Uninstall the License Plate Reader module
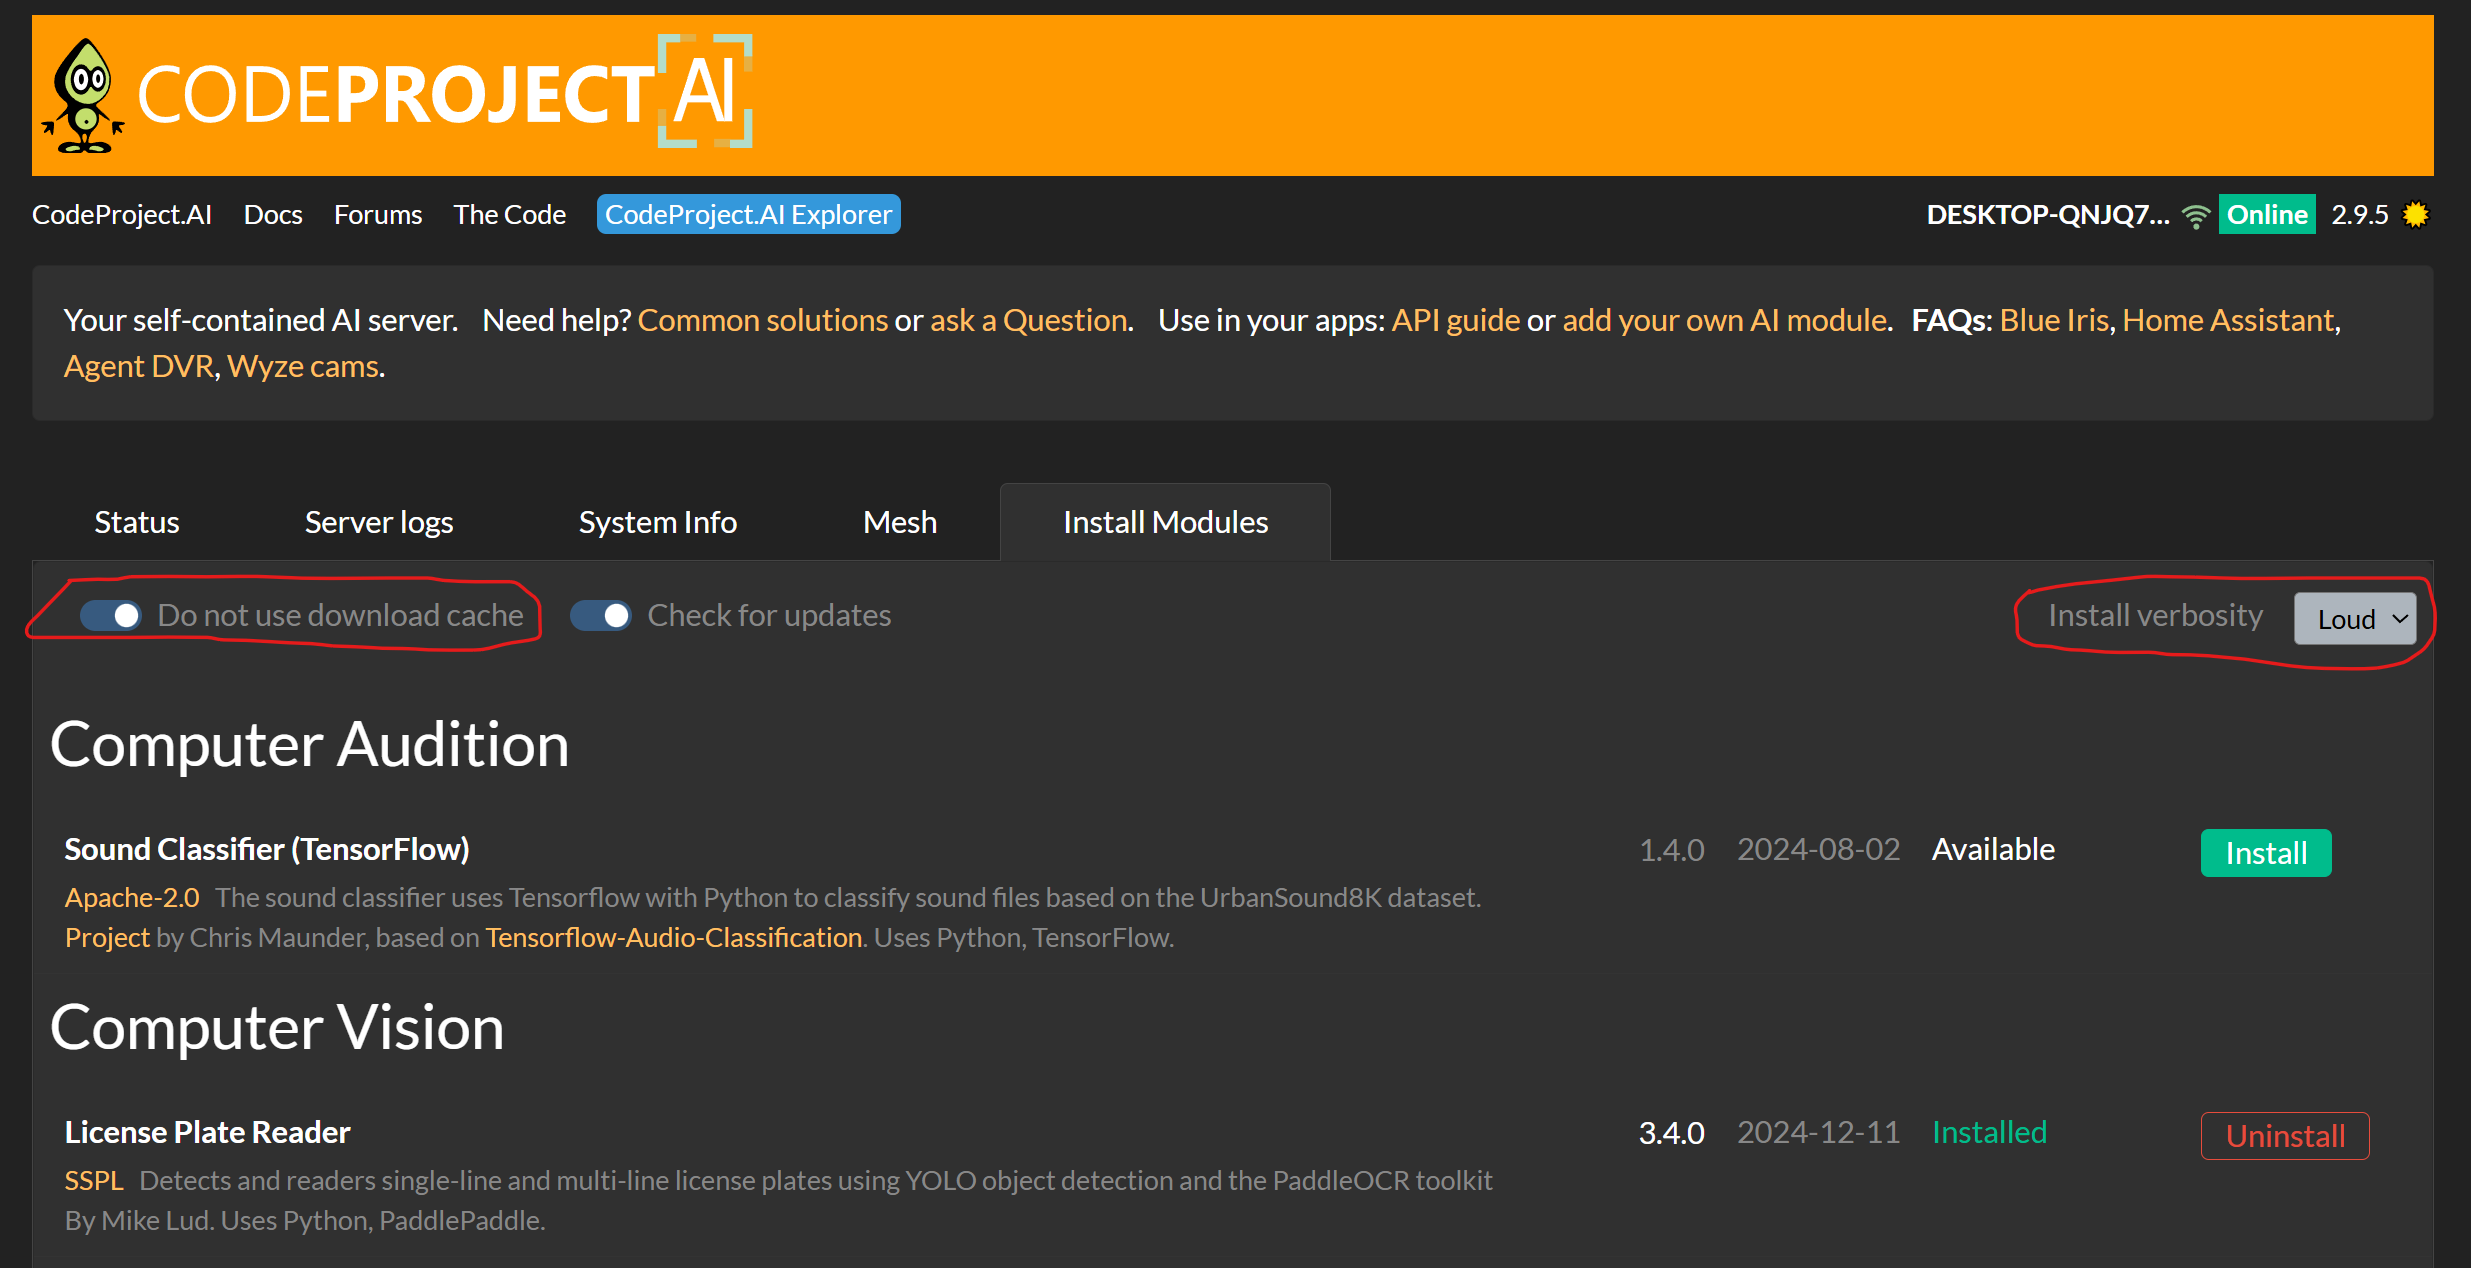The width and height of the screenshot is (2471, 1268). tap(2285, 1136)
